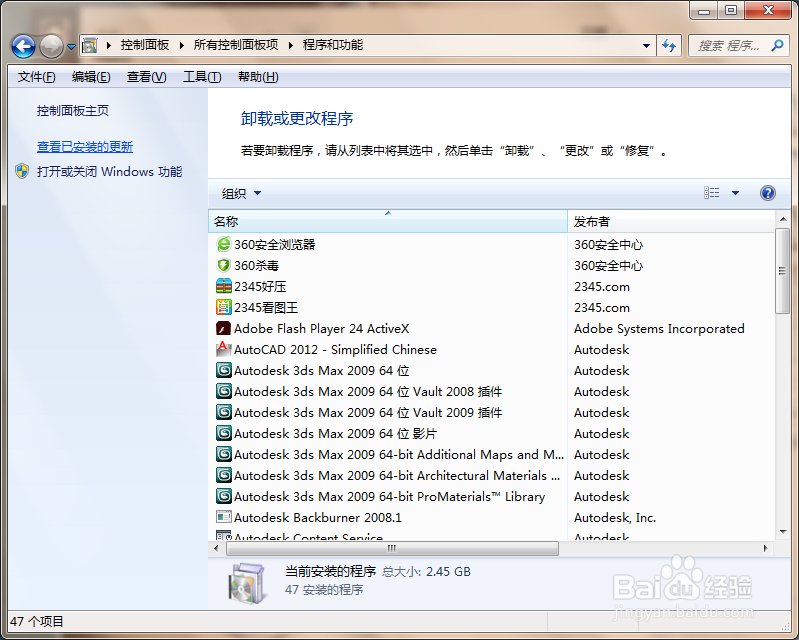Select AutoCAD 2012 - Simplified Chinese entry
This screenshot has height=640, width=799.
point(335,350)
